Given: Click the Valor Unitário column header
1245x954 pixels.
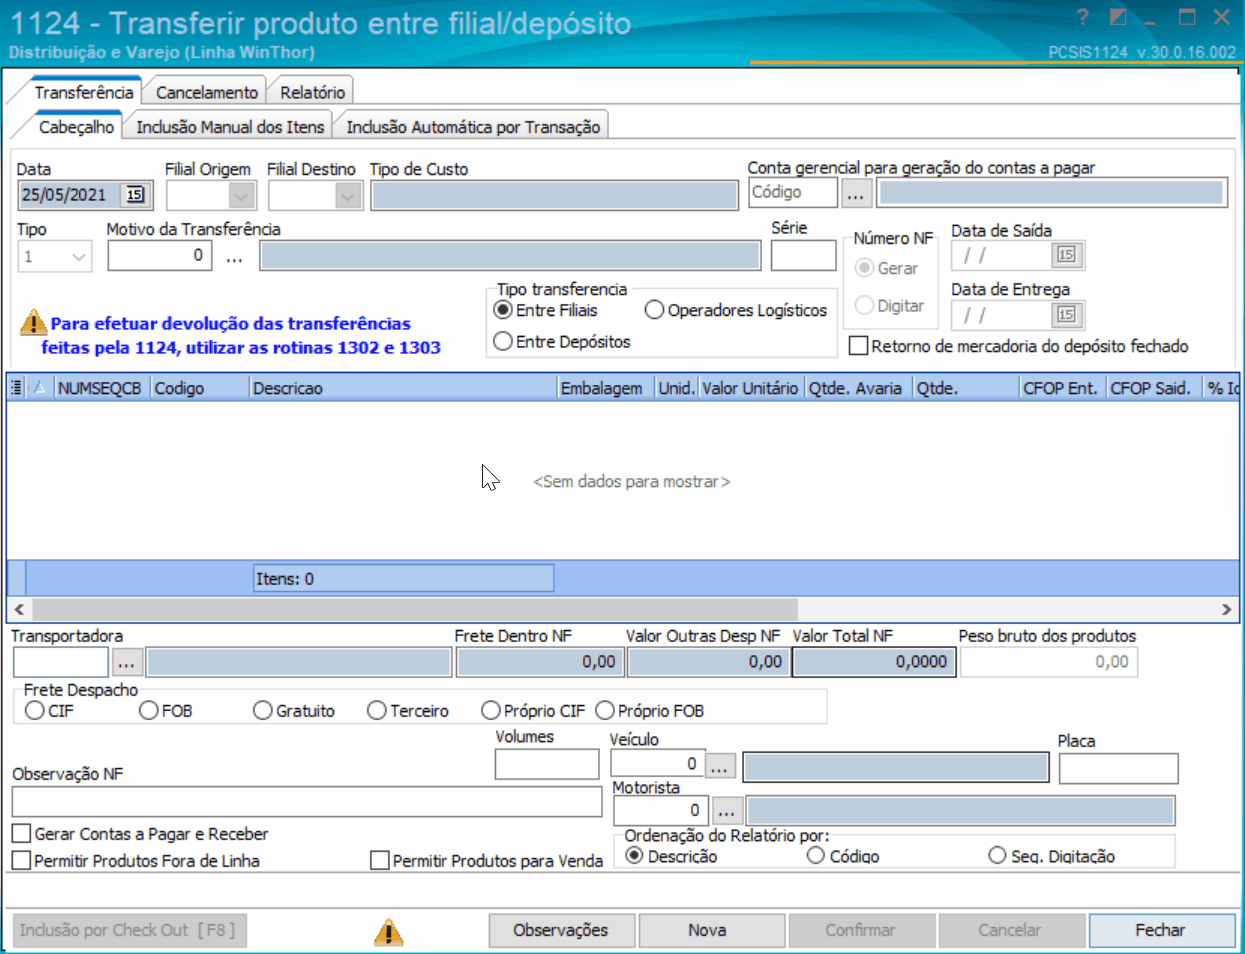Looking at the screenshot, I should (x=750, y=388).
